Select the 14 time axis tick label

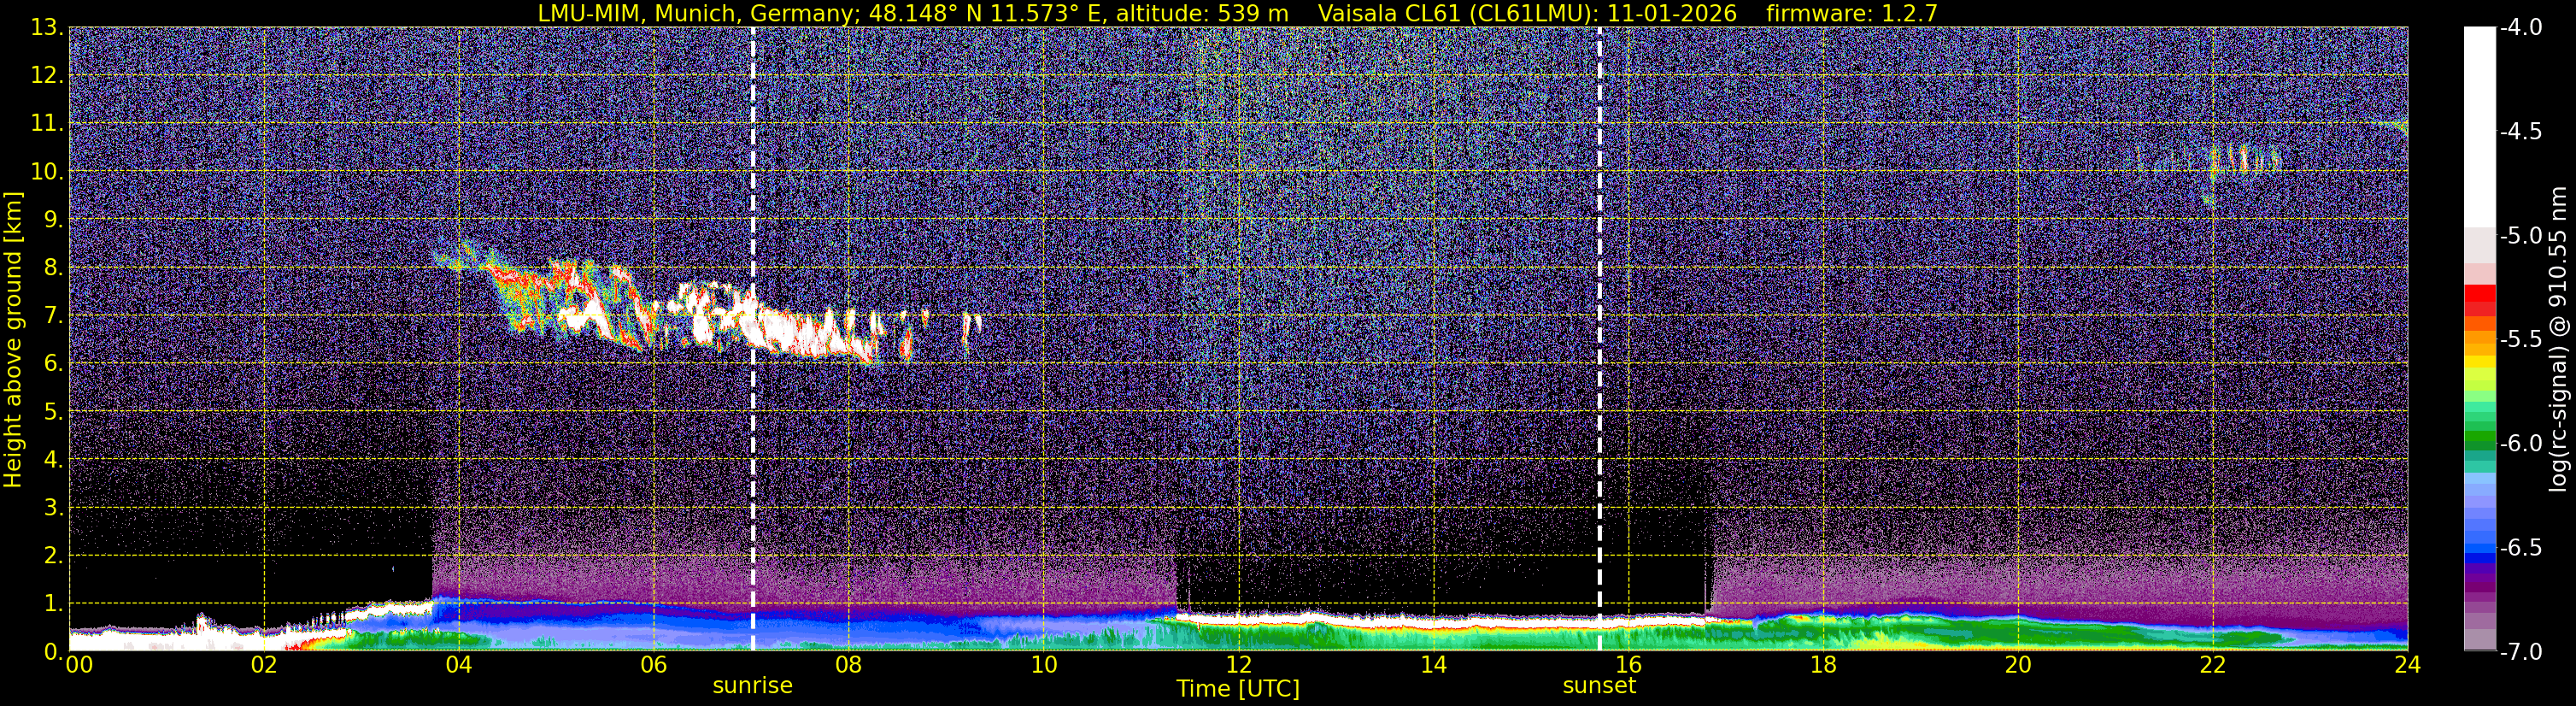coord(1434,665)
